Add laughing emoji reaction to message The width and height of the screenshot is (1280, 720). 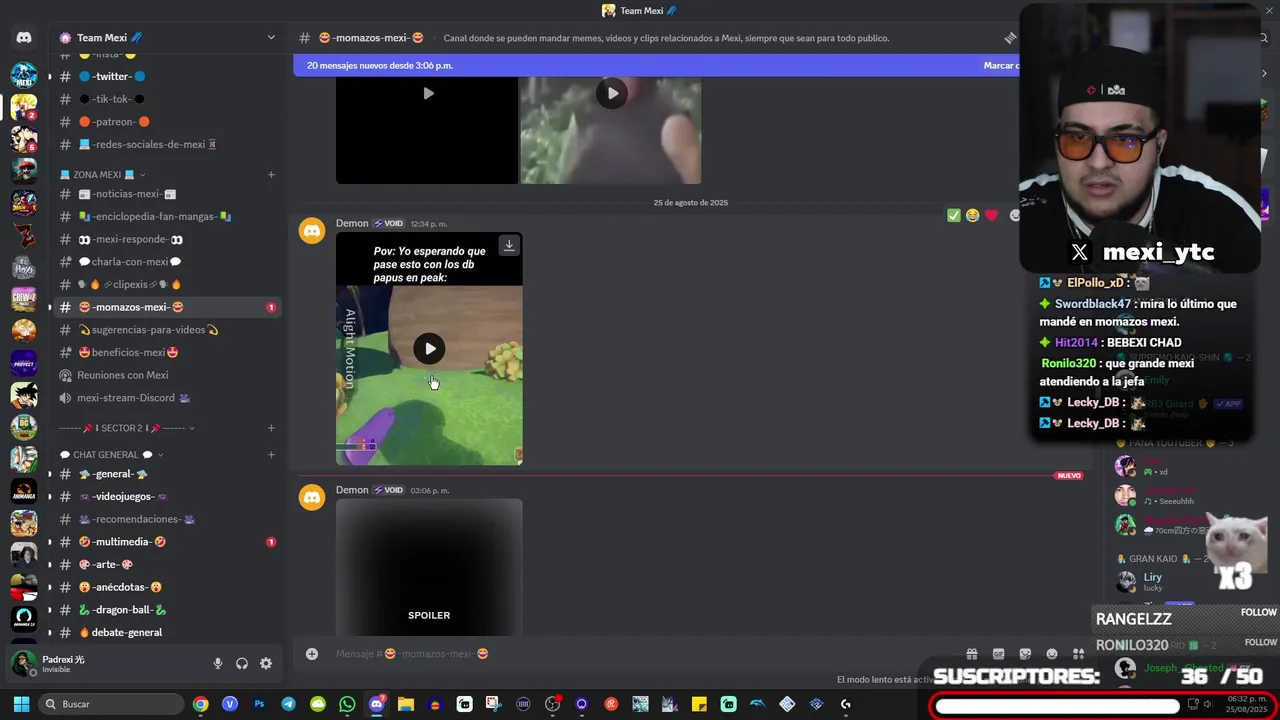[972, 215]
